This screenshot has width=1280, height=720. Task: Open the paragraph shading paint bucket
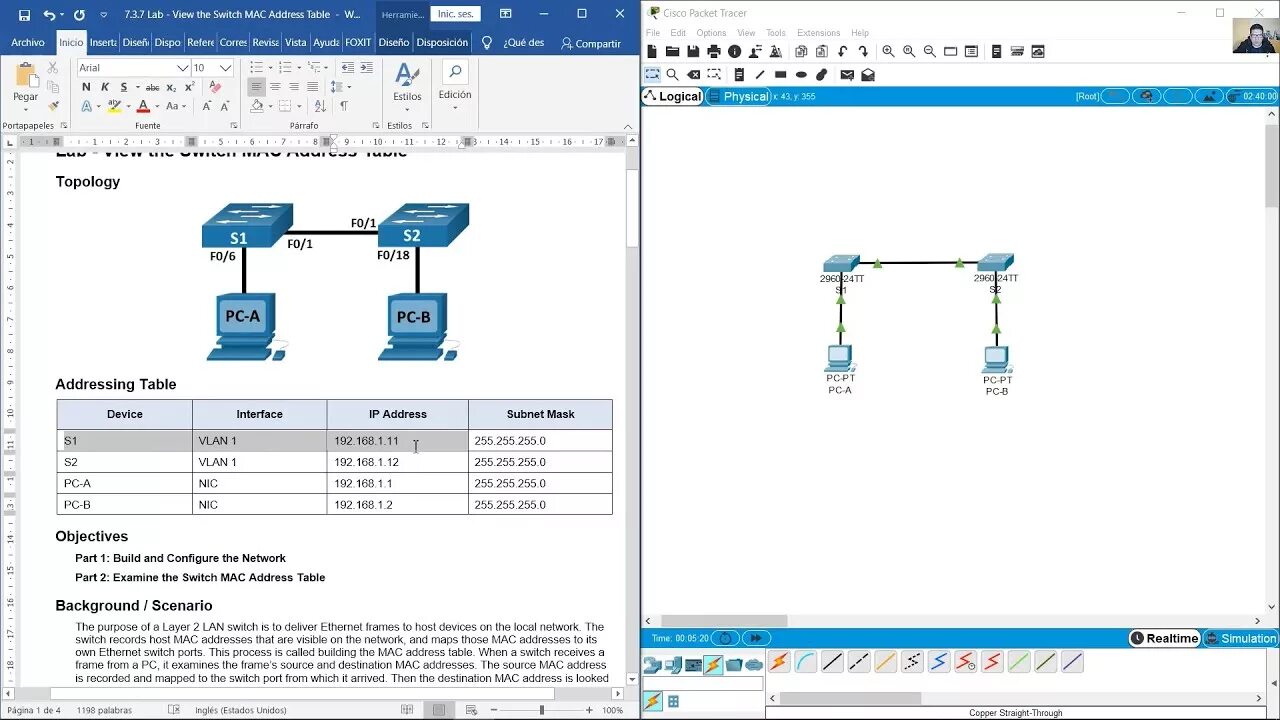click(x=257, y=106)
